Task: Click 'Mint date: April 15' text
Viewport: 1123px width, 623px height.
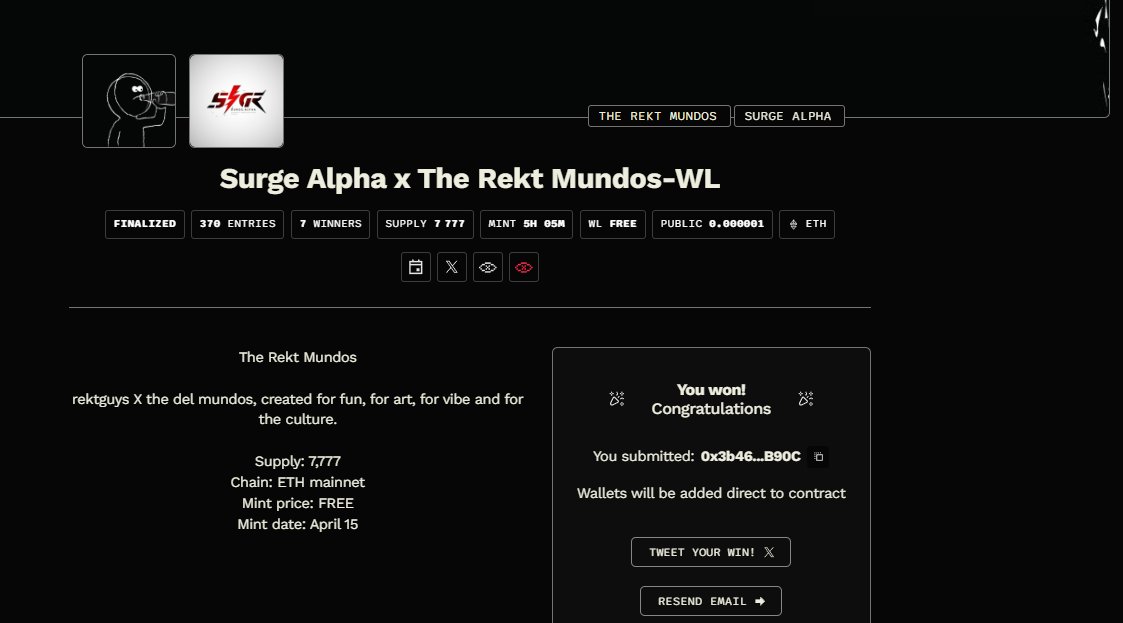Action: (x=298, y=524)
